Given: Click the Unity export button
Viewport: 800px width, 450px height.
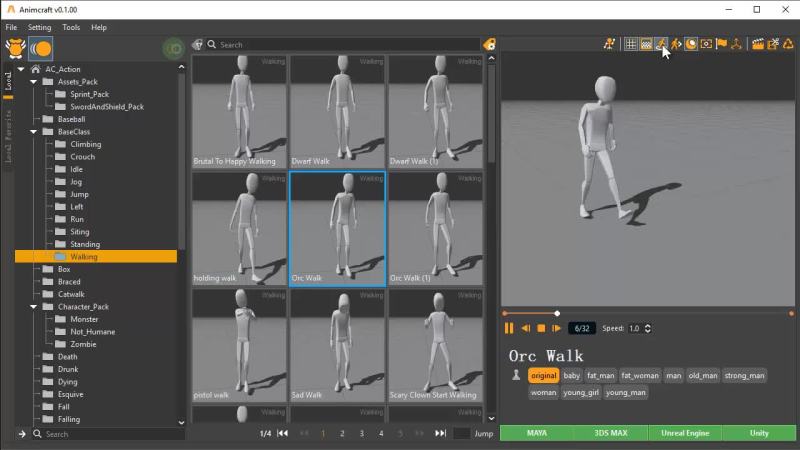Looking at the screenshot, I should (x=759, y=433).
